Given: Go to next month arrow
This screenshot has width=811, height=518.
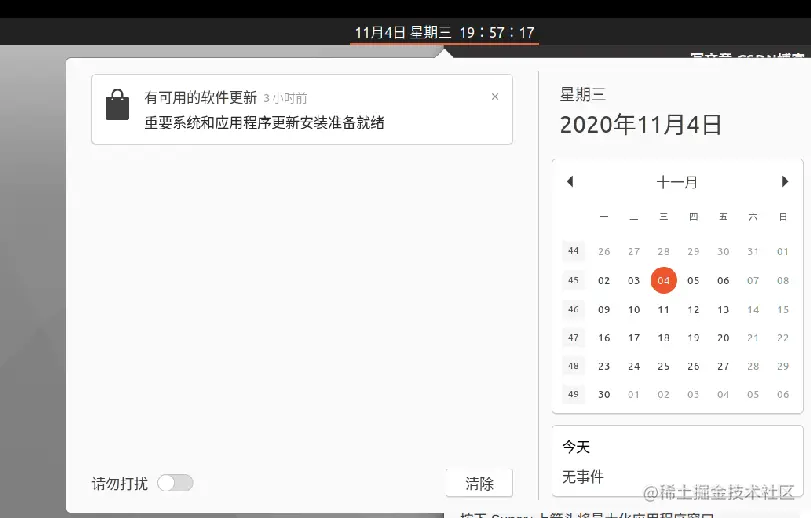Looking at the screenshot, I should pyautogui.click(x=785, y=181).
